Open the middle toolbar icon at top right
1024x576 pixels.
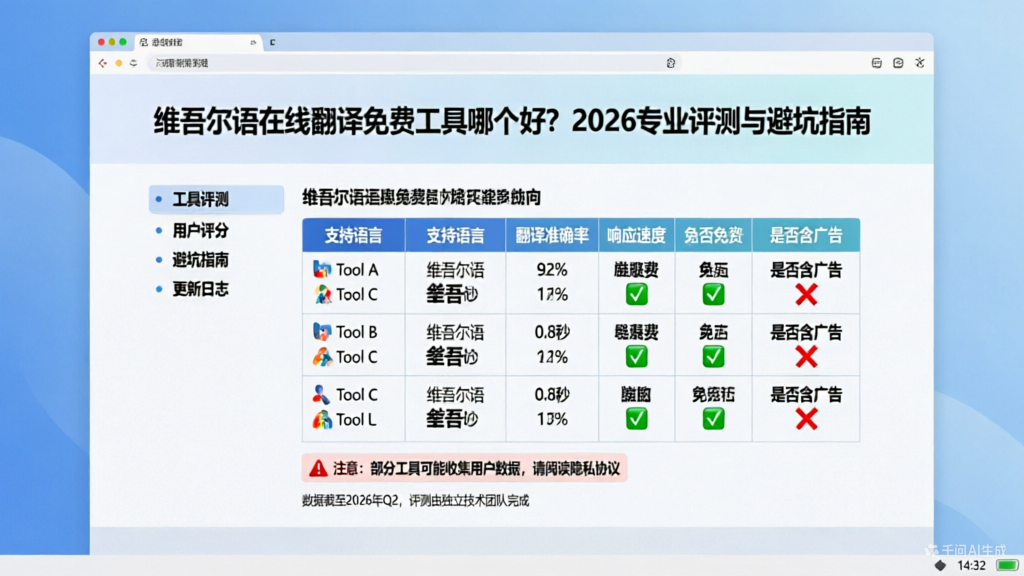898,63
